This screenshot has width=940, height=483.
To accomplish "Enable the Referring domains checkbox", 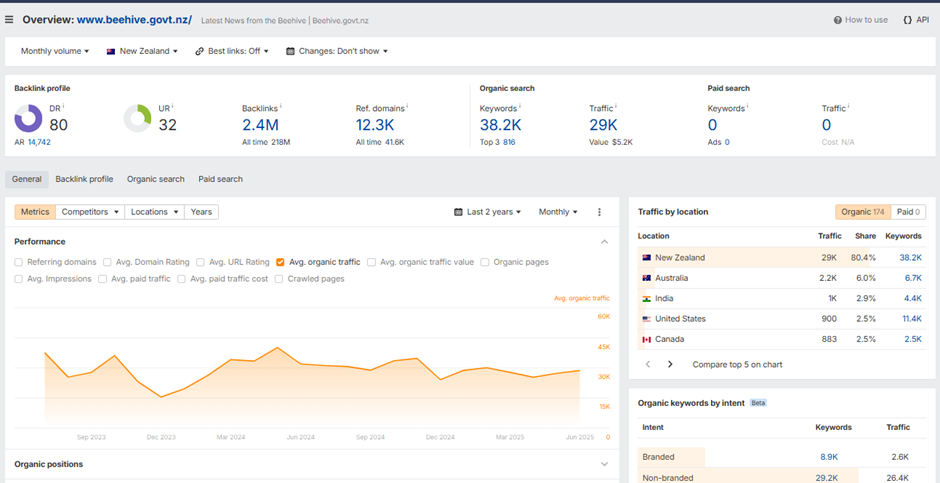I will click(x=19, y=262).
